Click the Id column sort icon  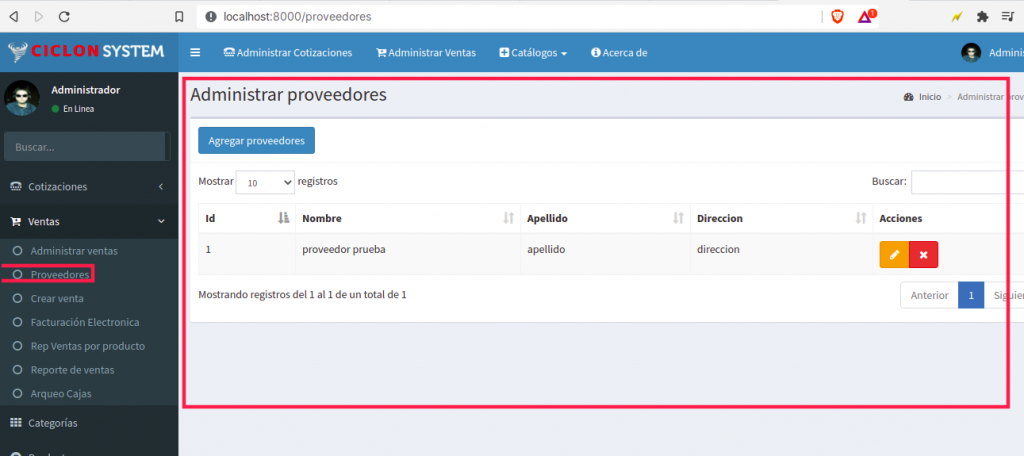point(283,218)
